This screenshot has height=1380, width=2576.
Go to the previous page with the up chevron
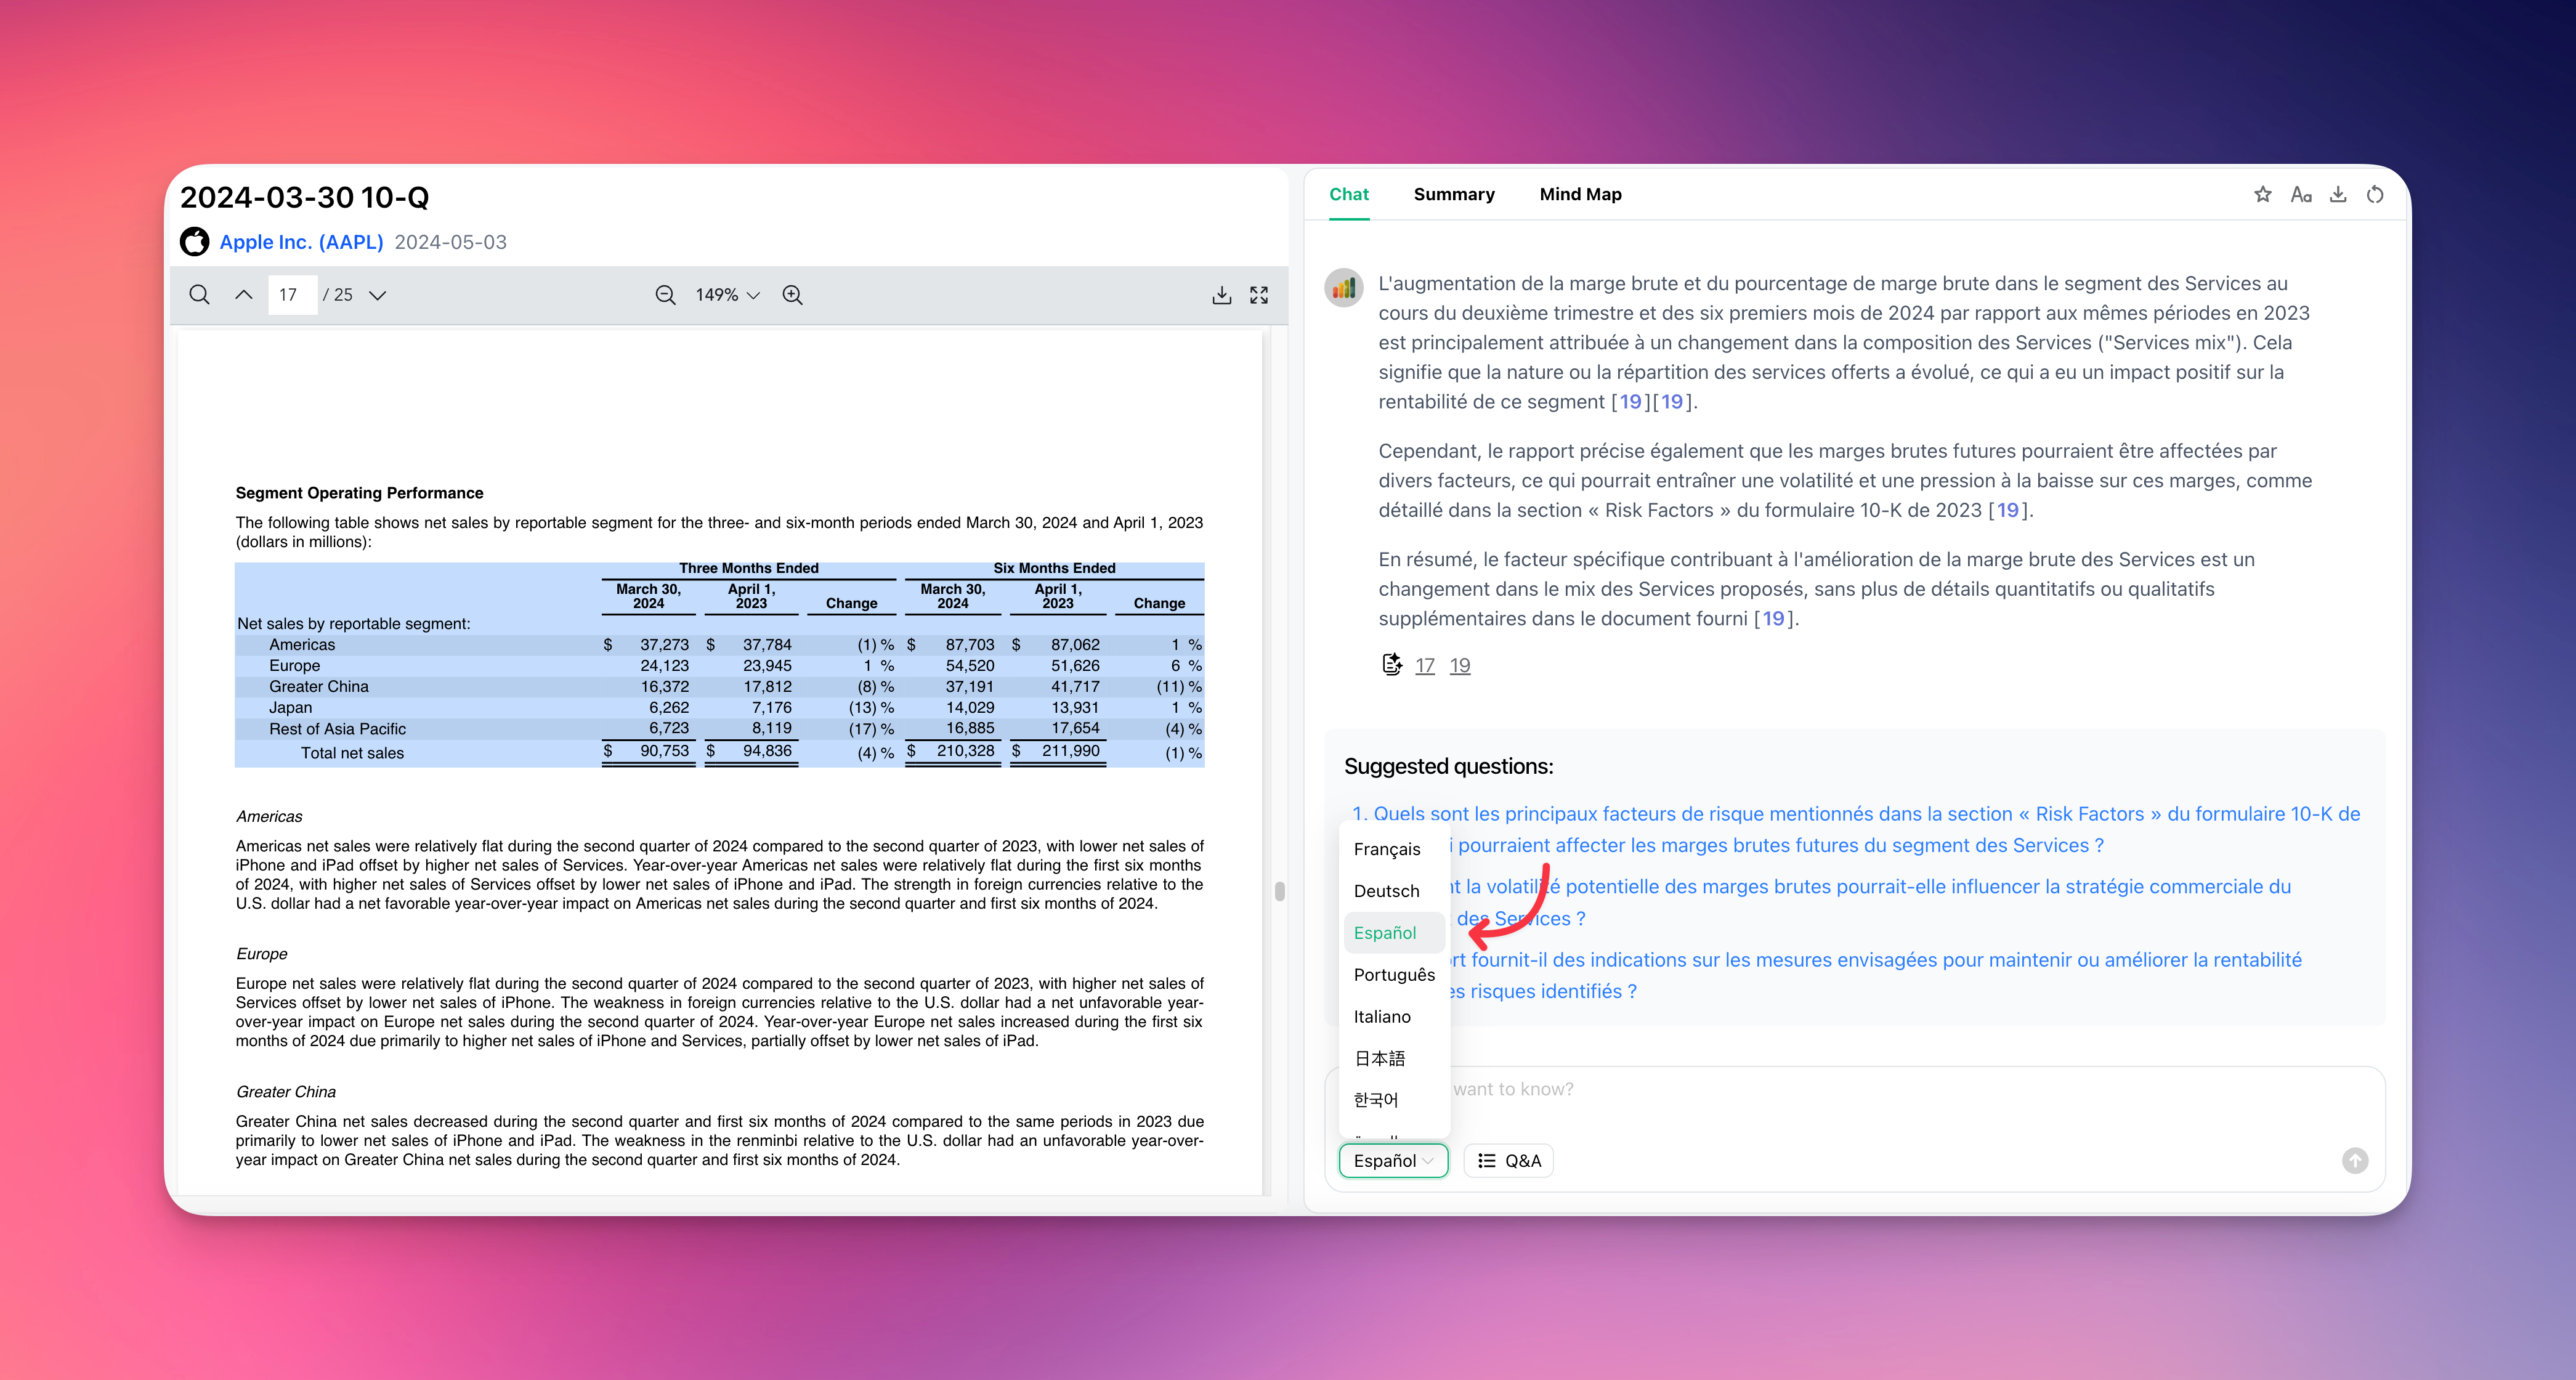click(243, 295)
